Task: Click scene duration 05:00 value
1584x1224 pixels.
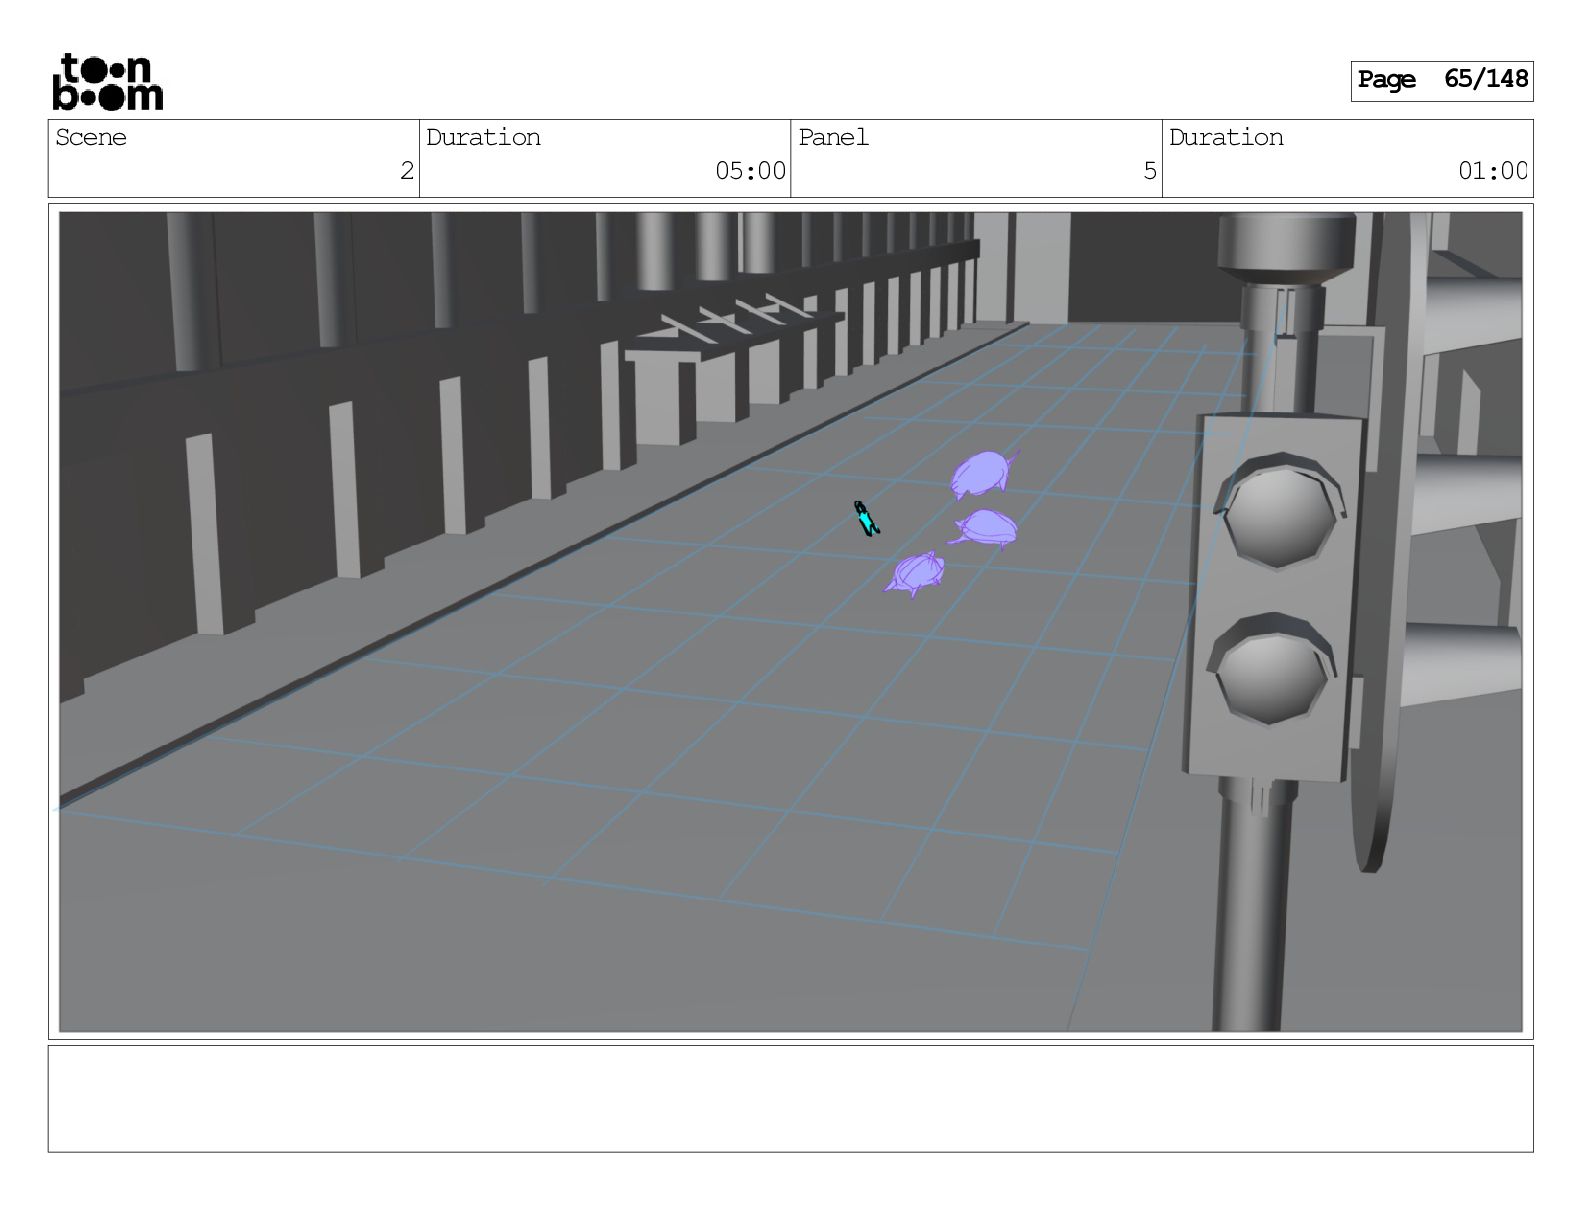Action: pos(750,171)
